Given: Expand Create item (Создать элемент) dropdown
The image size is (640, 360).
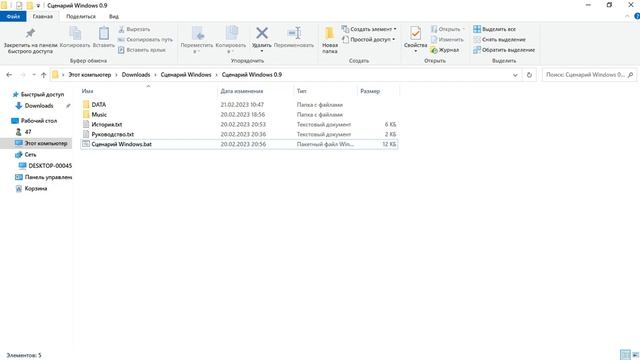Looking at the screenshot, I should click(369, 29).
